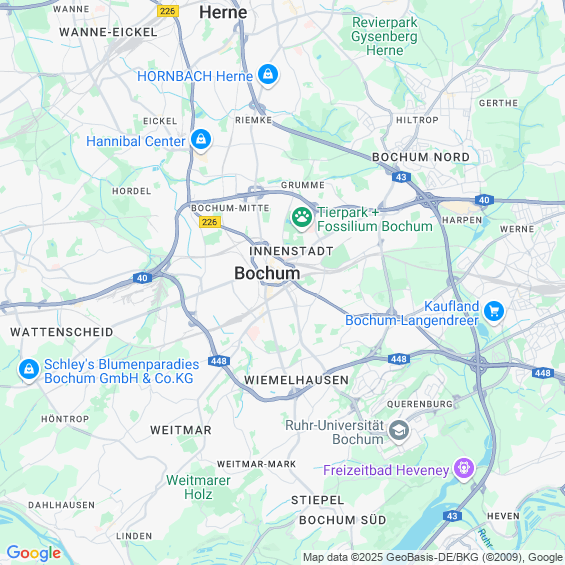Open the Google logo link
Image resolution: width=565 pixels, height=565 pixels.
tap(34, 553)
